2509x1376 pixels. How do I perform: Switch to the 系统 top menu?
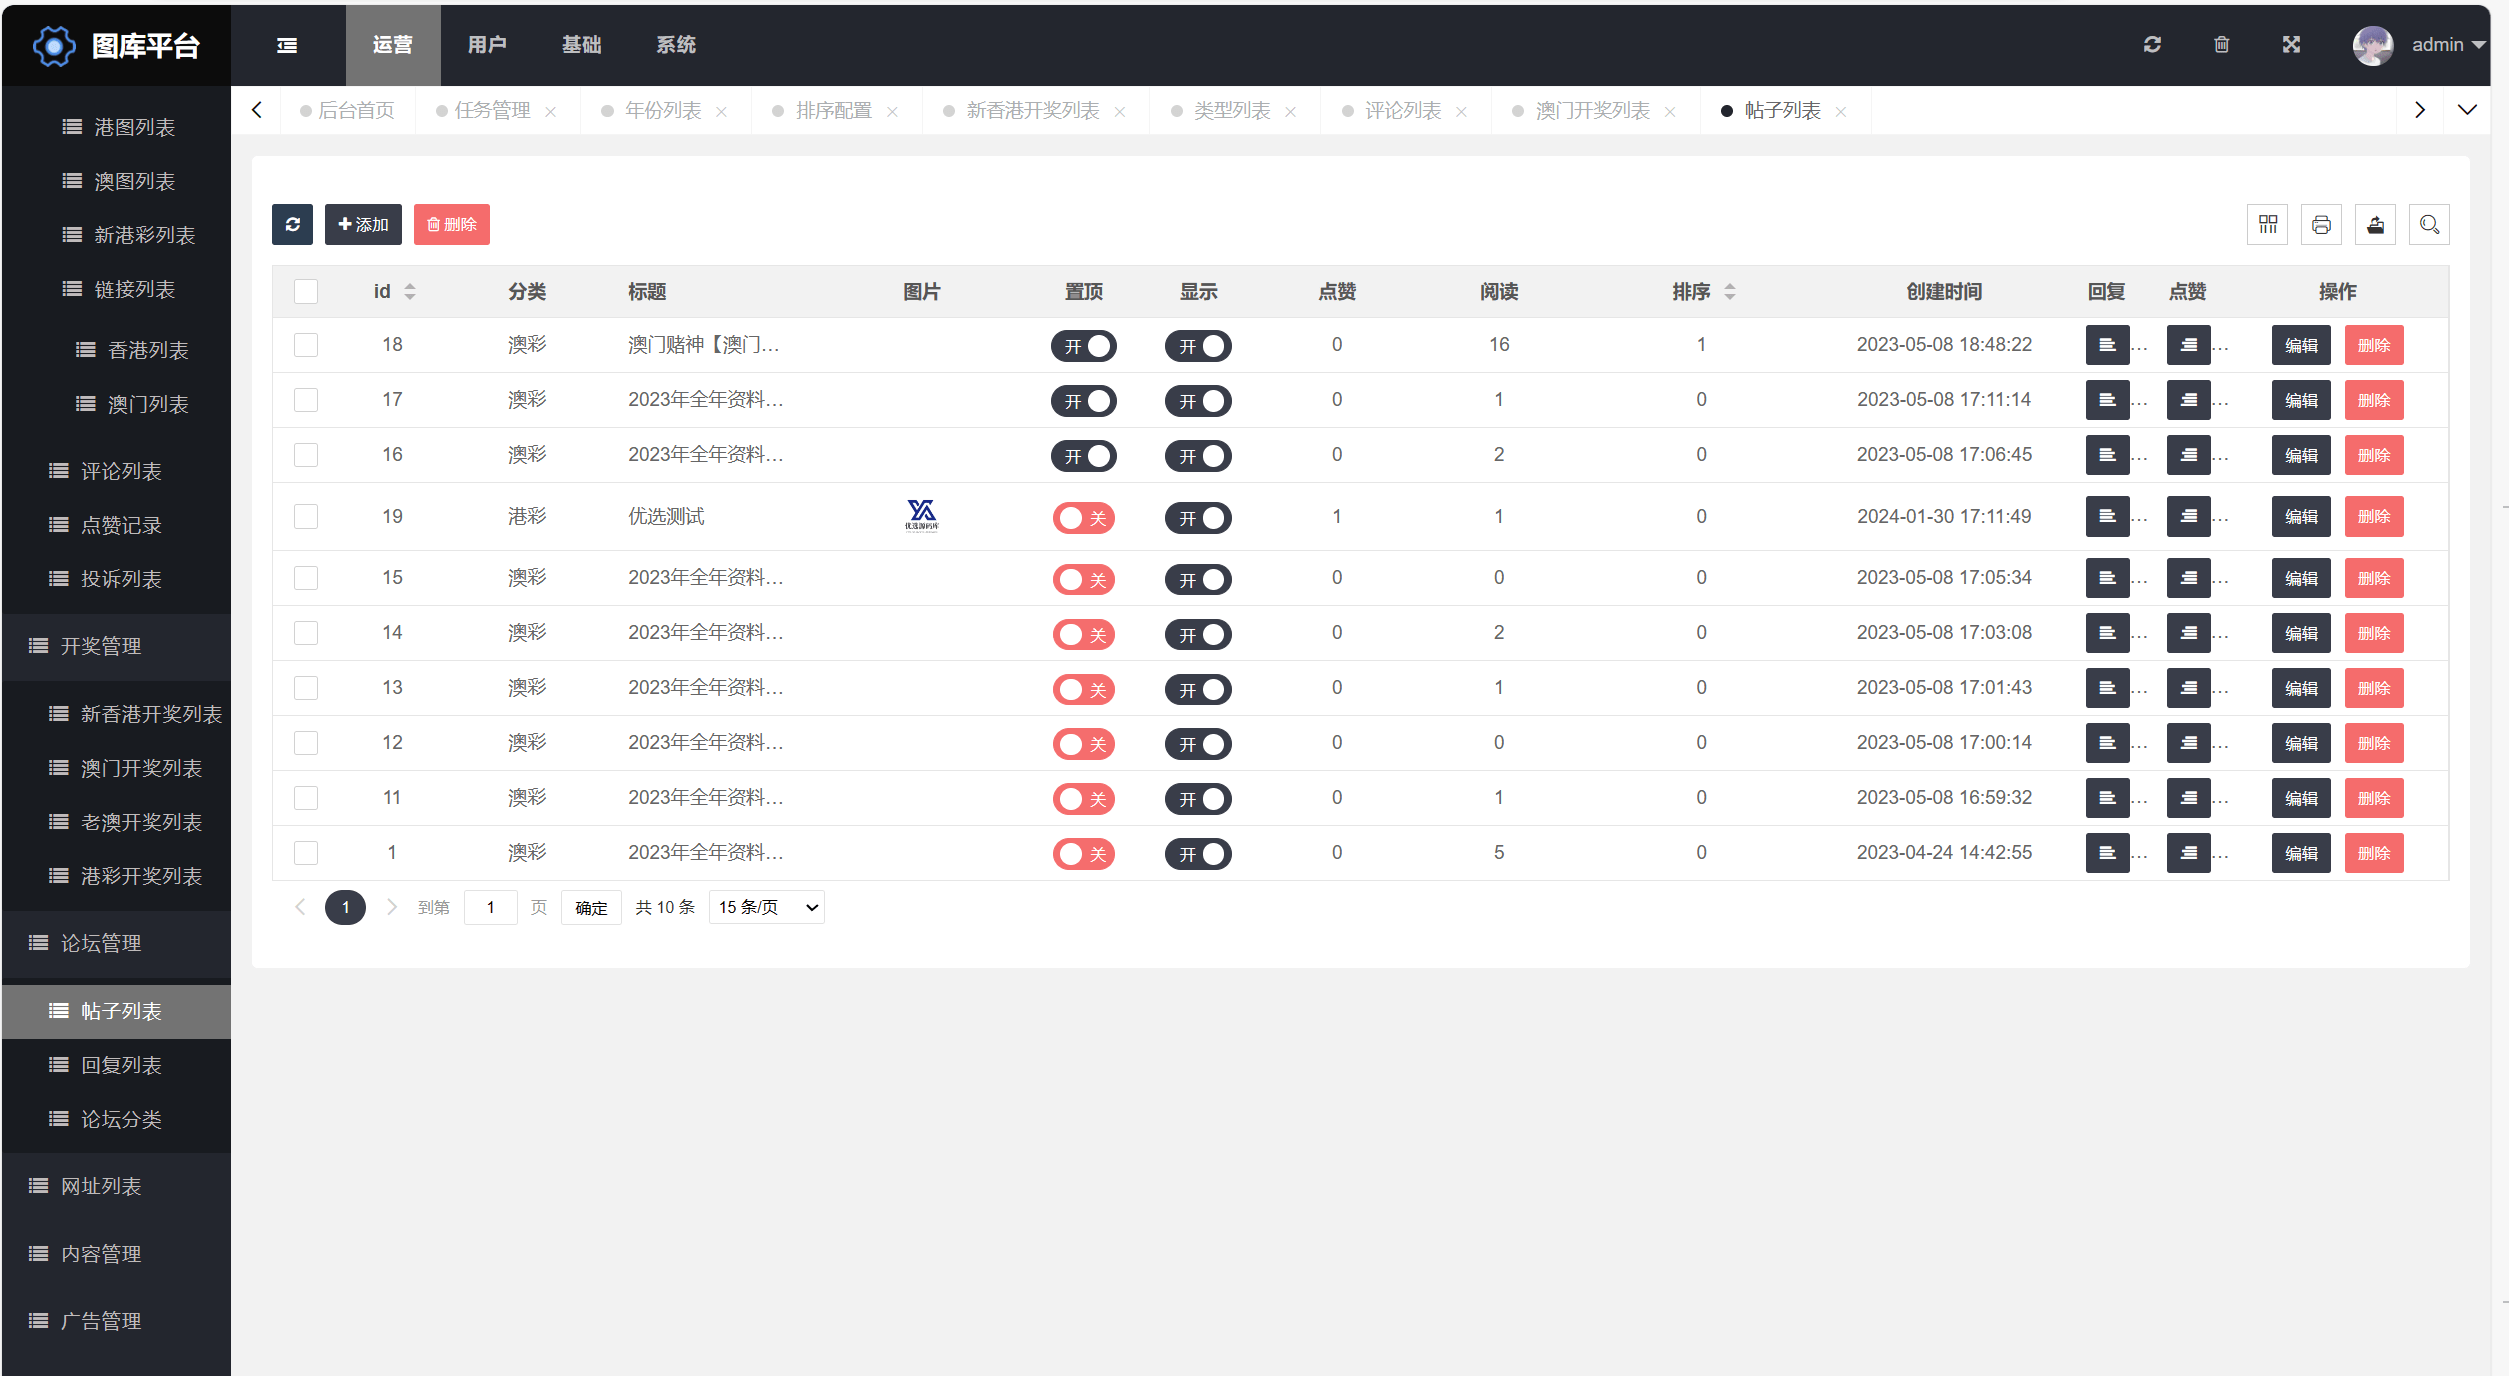[676, 45]
